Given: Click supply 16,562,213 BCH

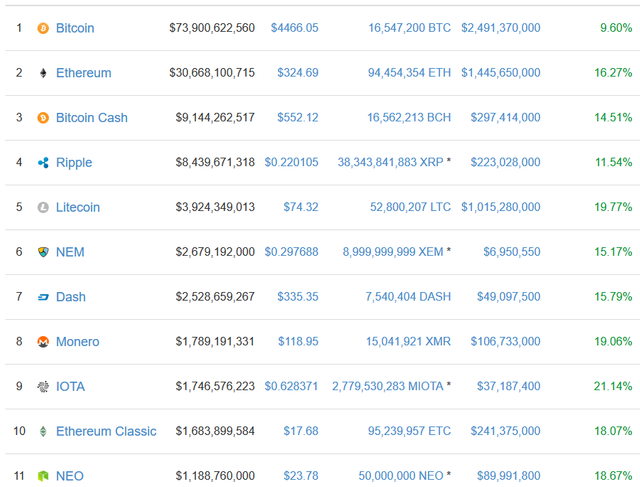Looking at the screenshot, I should [x=409, y=118].
